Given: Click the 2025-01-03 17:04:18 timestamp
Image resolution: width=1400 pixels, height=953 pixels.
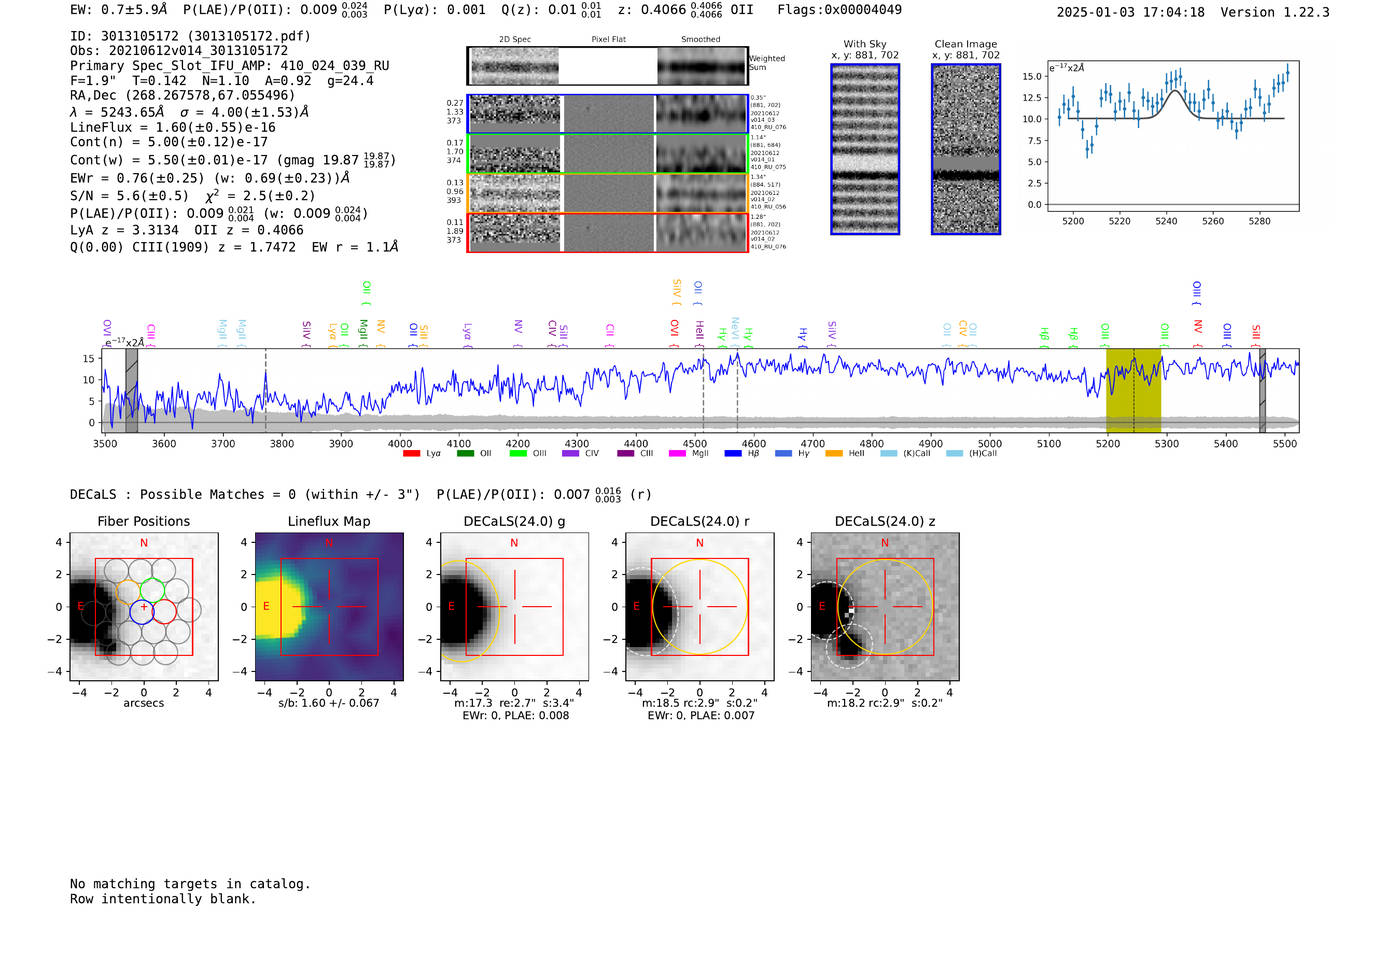Looking at the screenshot, I should (1130, 12).
